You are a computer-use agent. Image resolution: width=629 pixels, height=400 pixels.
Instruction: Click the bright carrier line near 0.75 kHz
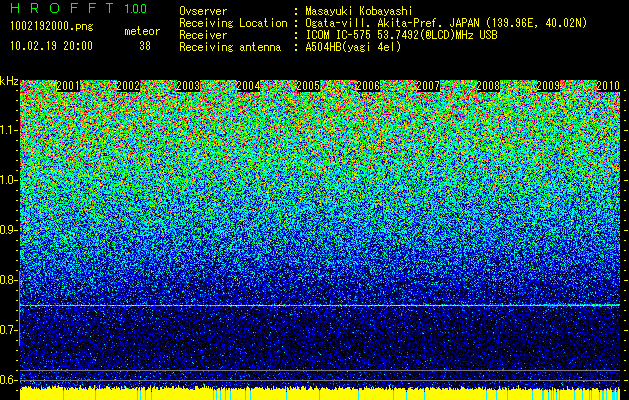coord(320,306)
